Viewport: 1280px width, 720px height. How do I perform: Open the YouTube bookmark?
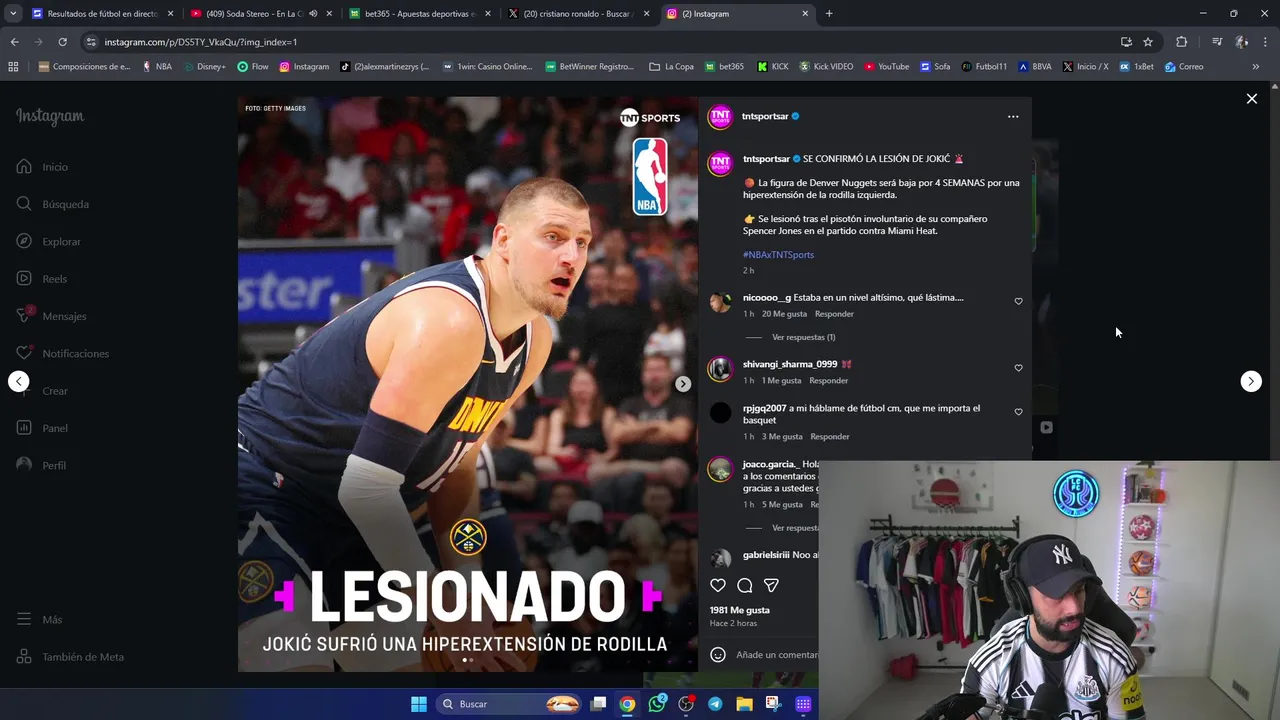(886, 67)
